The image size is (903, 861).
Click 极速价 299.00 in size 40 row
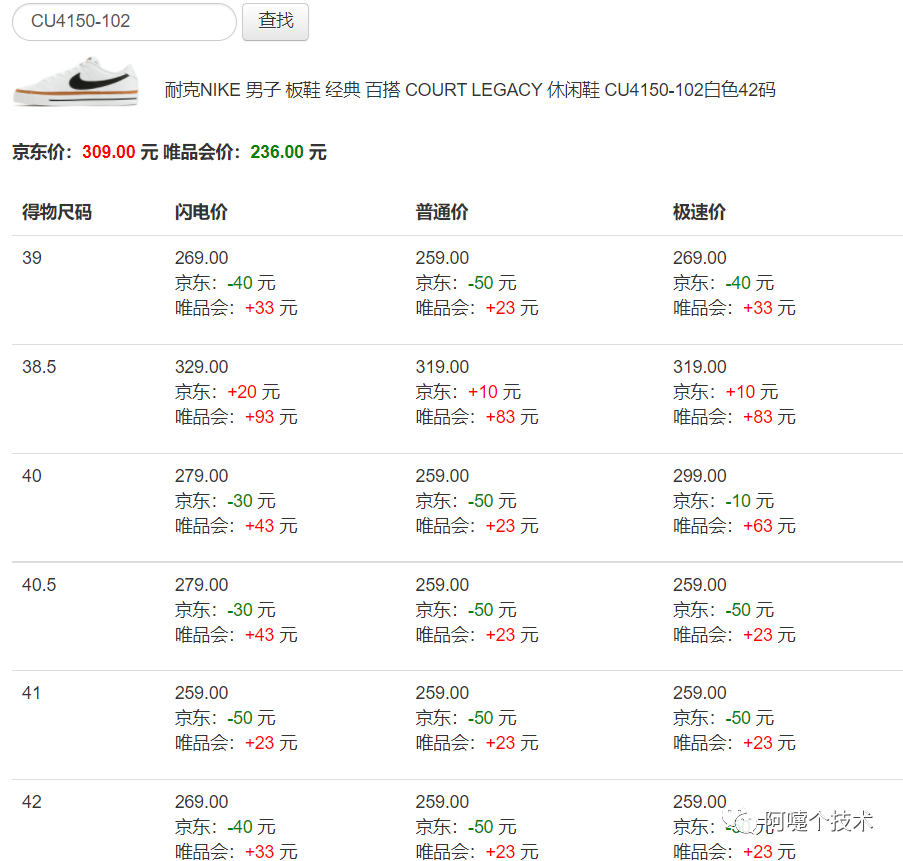[x=700, y=476]
